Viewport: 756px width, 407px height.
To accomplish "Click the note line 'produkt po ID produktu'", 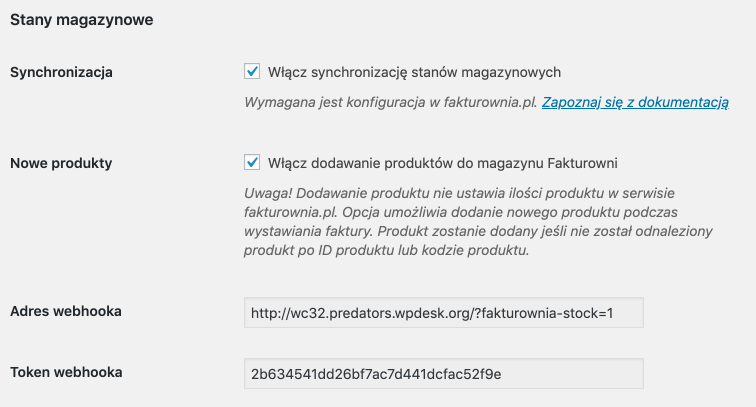I will [x=385, y=251].
